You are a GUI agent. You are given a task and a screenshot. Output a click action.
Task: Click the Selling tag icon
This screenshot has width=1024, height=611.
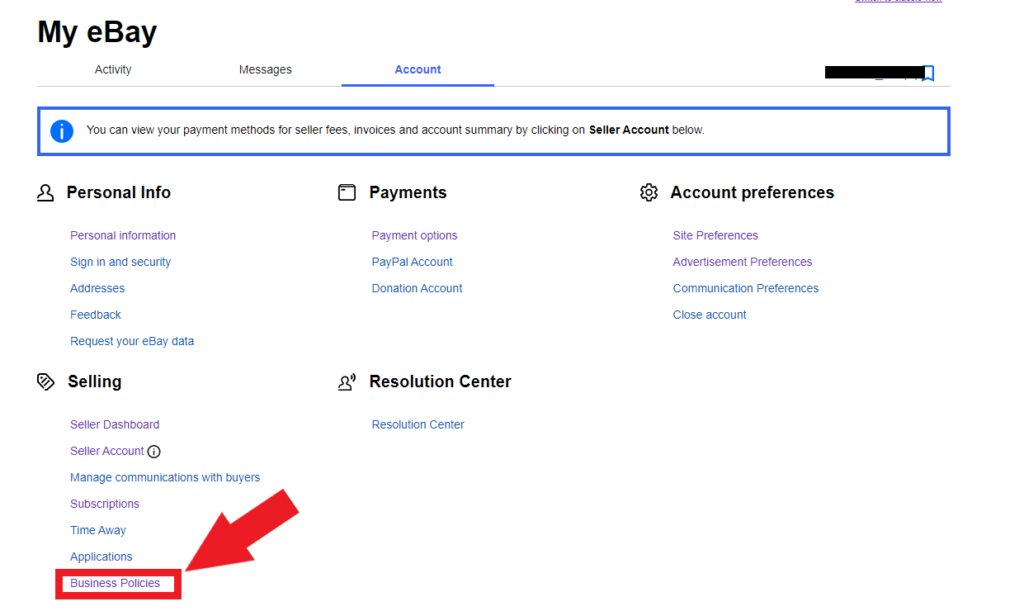tap(46, 382)
